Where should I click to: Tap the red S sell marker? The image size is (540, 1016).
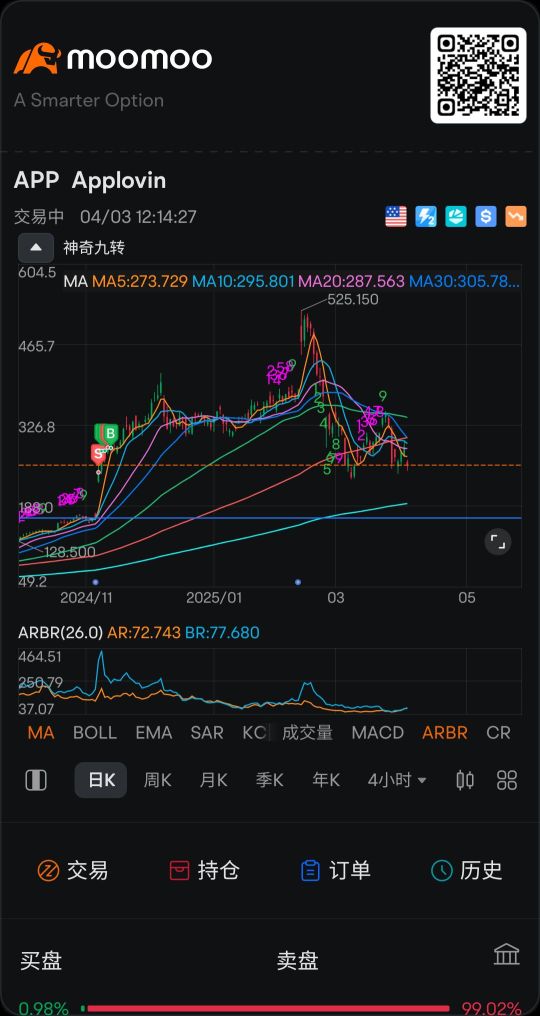click(98, 454)
